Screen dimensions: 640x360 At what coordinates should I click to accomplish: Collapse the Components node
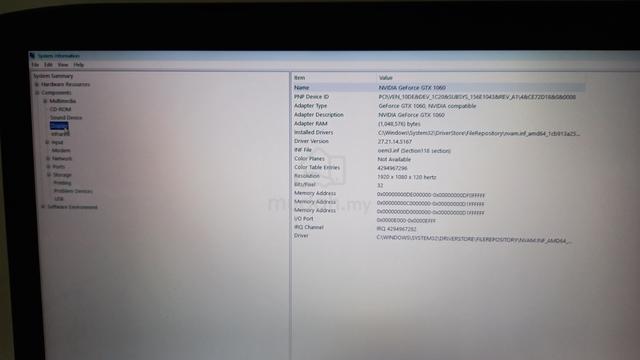pos(37,93)
